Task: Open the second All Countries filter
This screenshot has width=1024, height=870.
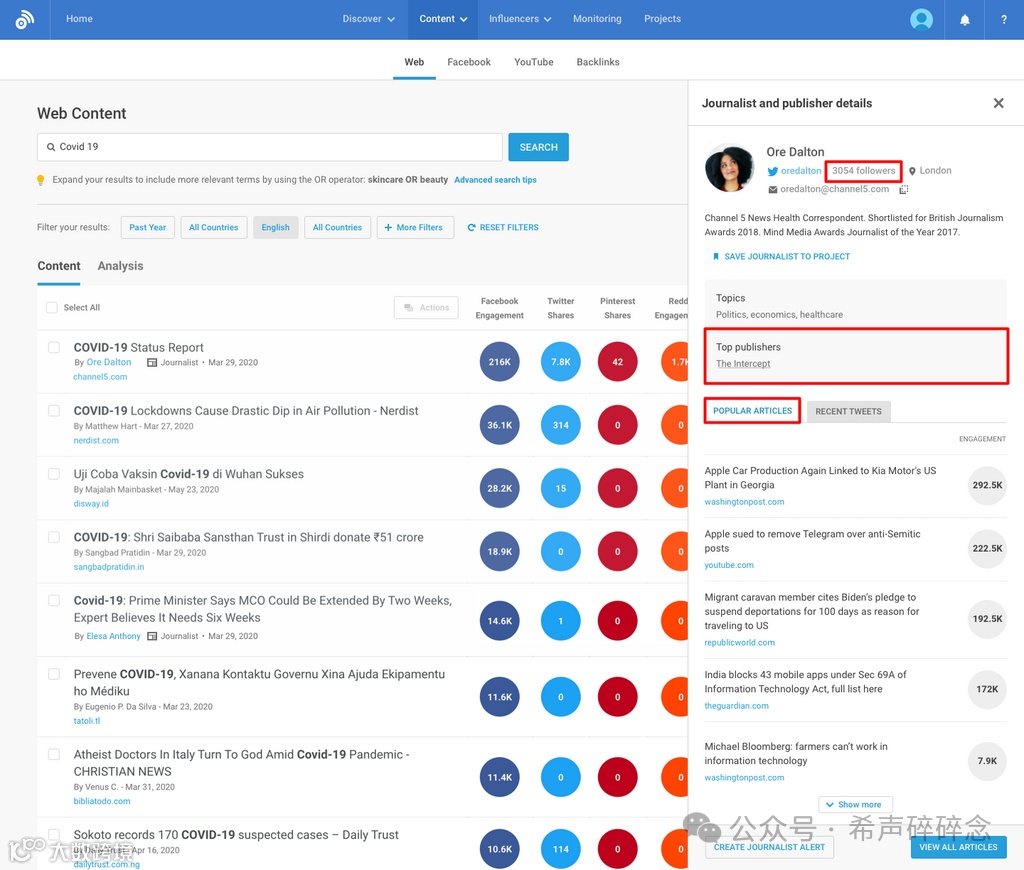Action: pyautogui.click(x=337, y=227)
